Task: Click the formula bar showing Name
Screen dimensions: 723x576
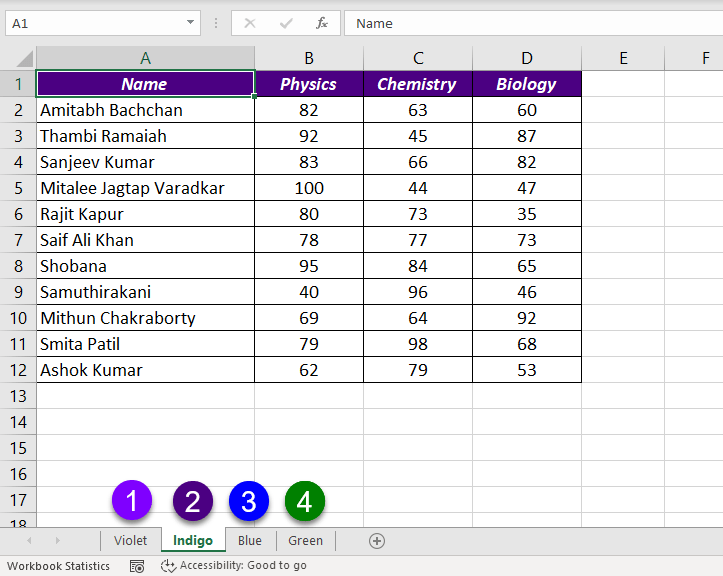Action: point(533,23)
